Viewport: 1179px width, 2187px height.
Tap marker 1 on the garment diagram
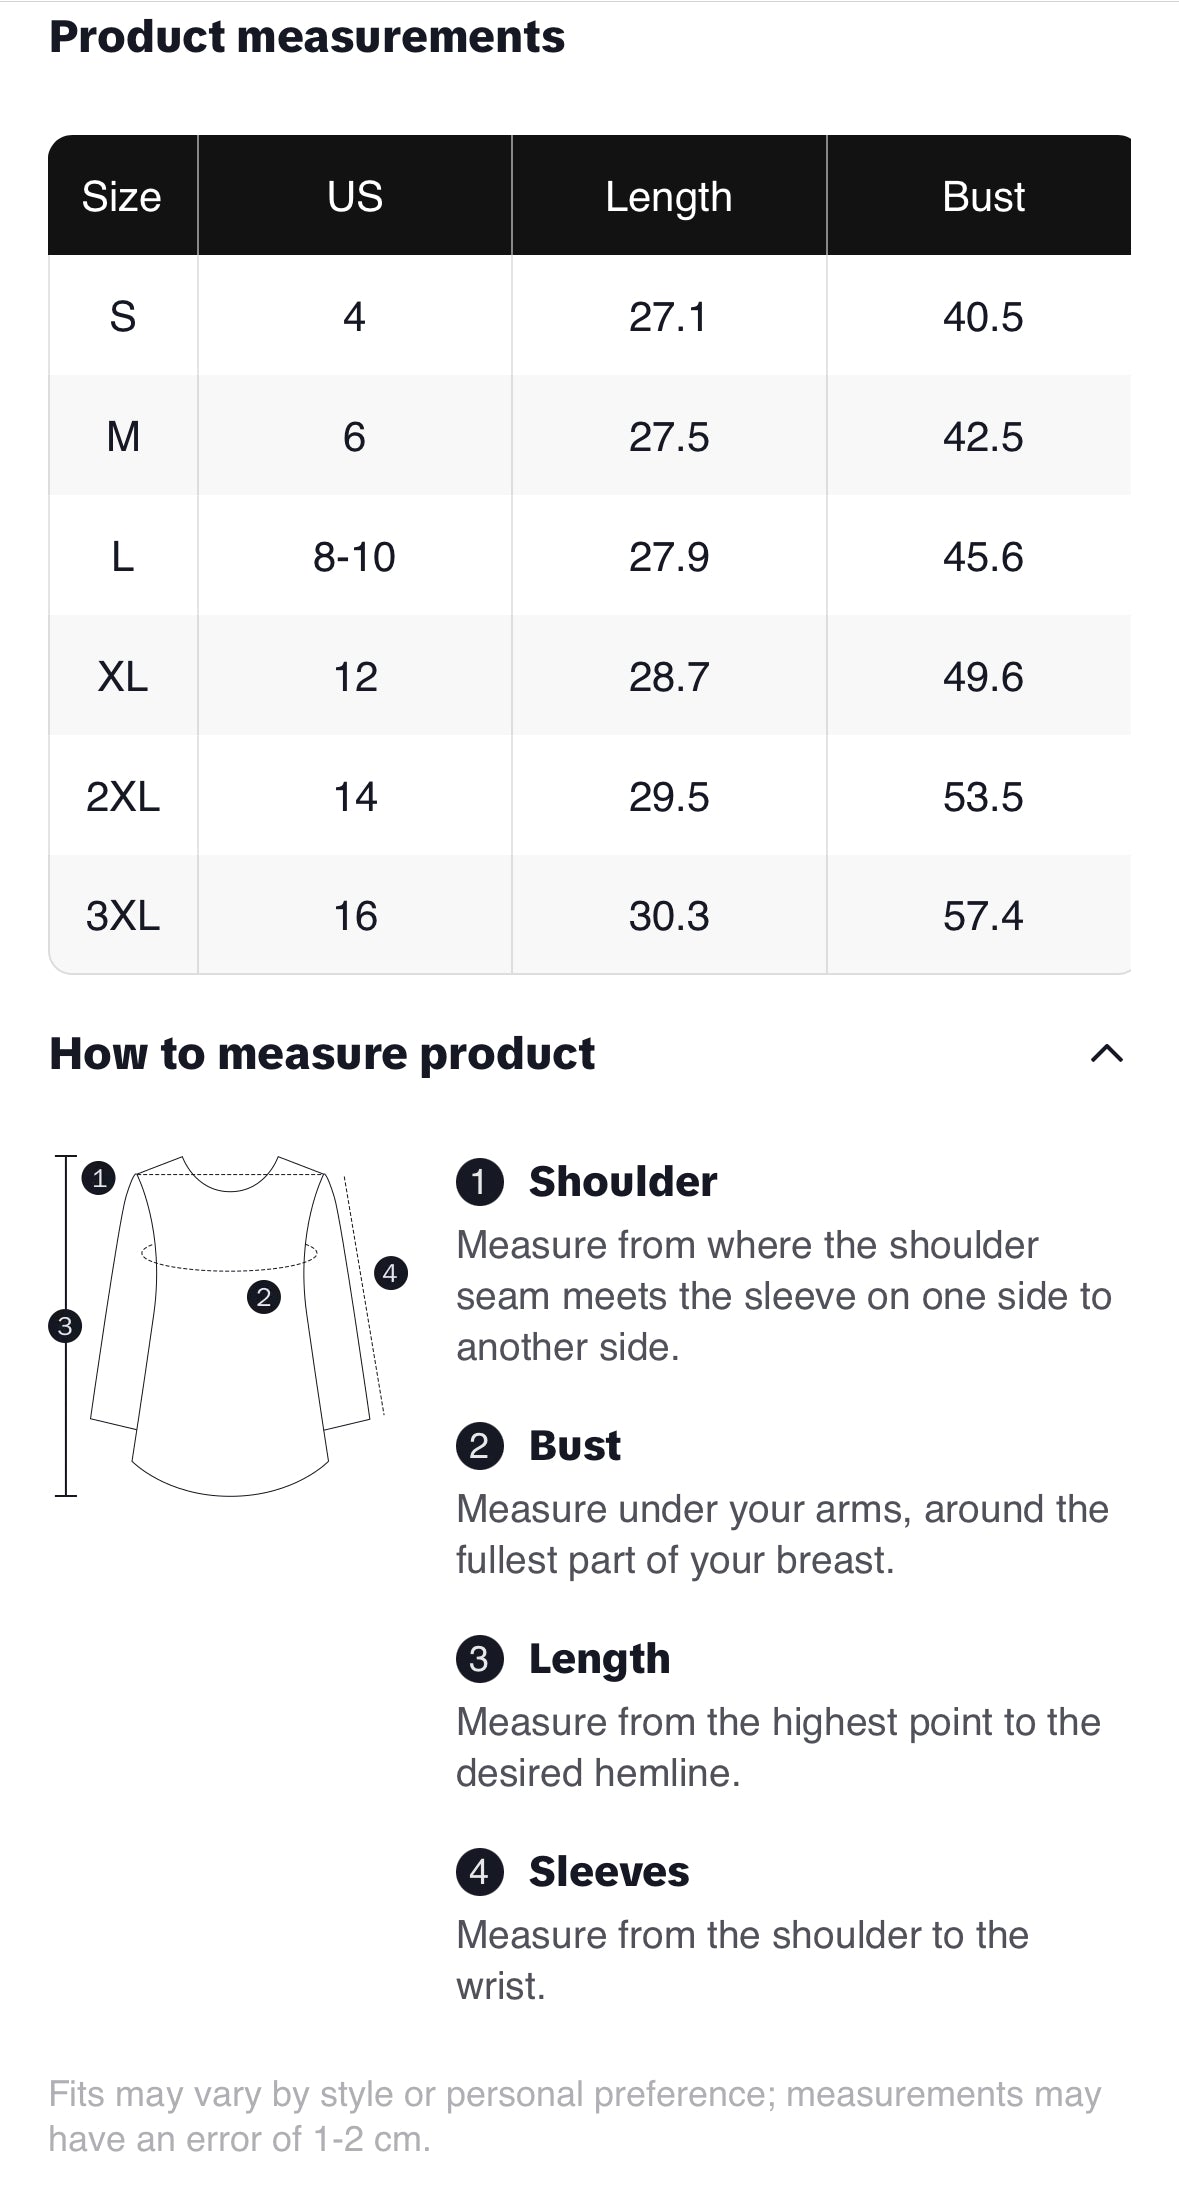[x=99, y=1178]
